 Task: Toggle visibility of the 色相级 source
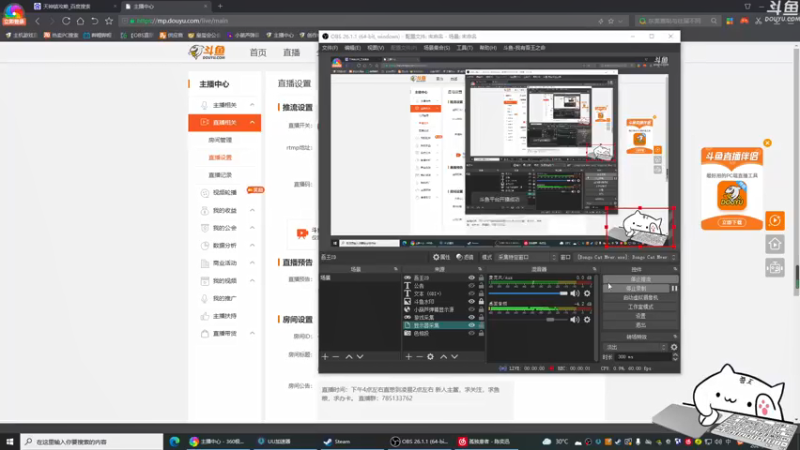coord(471,333)
